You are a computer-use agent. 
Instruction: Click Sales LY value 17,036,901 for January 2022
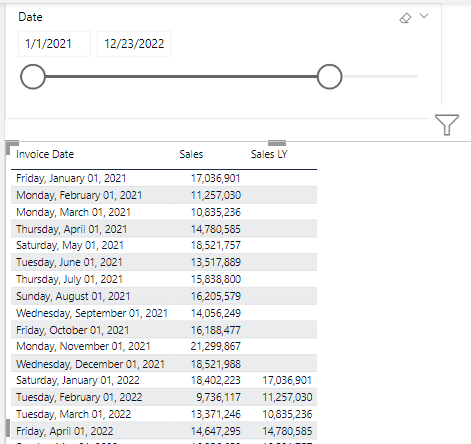[287, 380]
